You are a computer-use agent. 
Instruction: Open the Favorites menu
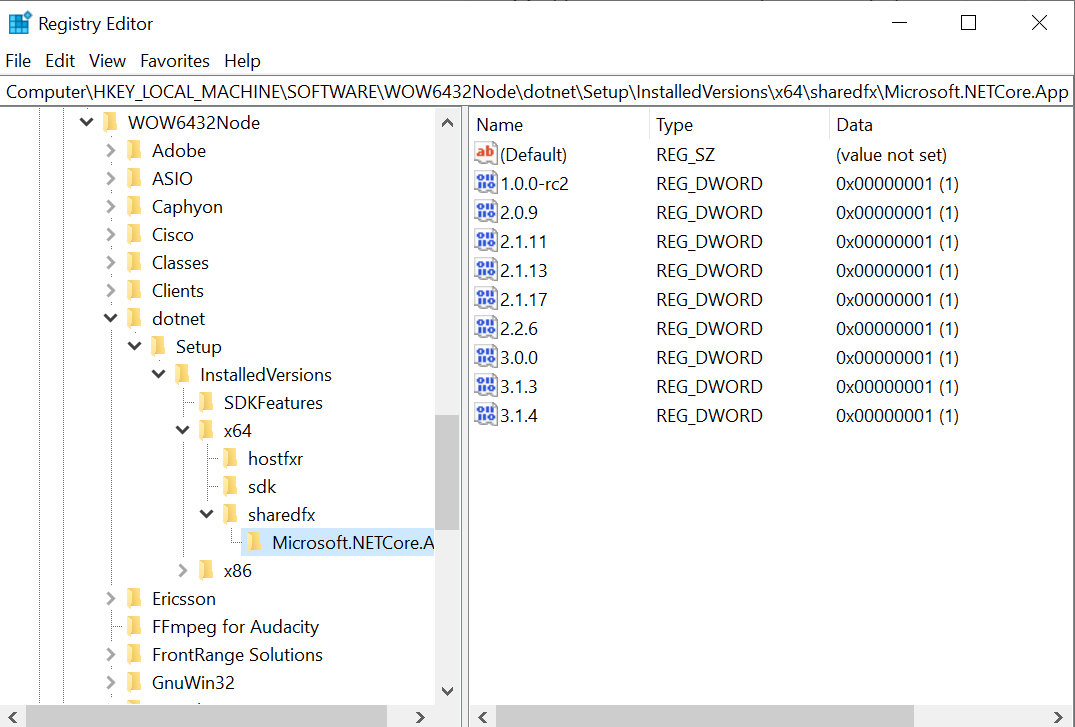point(175,61)
